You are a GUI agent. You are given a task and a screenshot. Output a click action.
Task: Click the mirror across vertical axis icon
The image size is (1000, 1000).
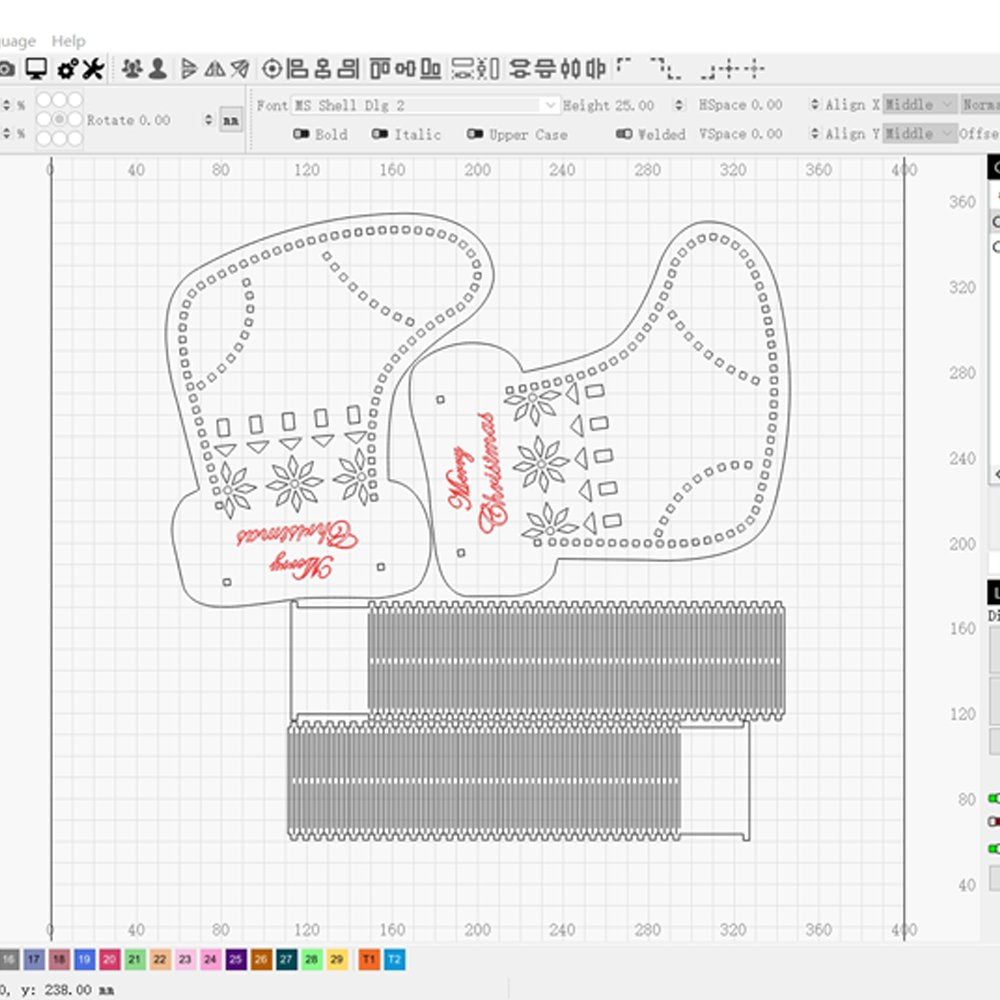pos(214,69)
